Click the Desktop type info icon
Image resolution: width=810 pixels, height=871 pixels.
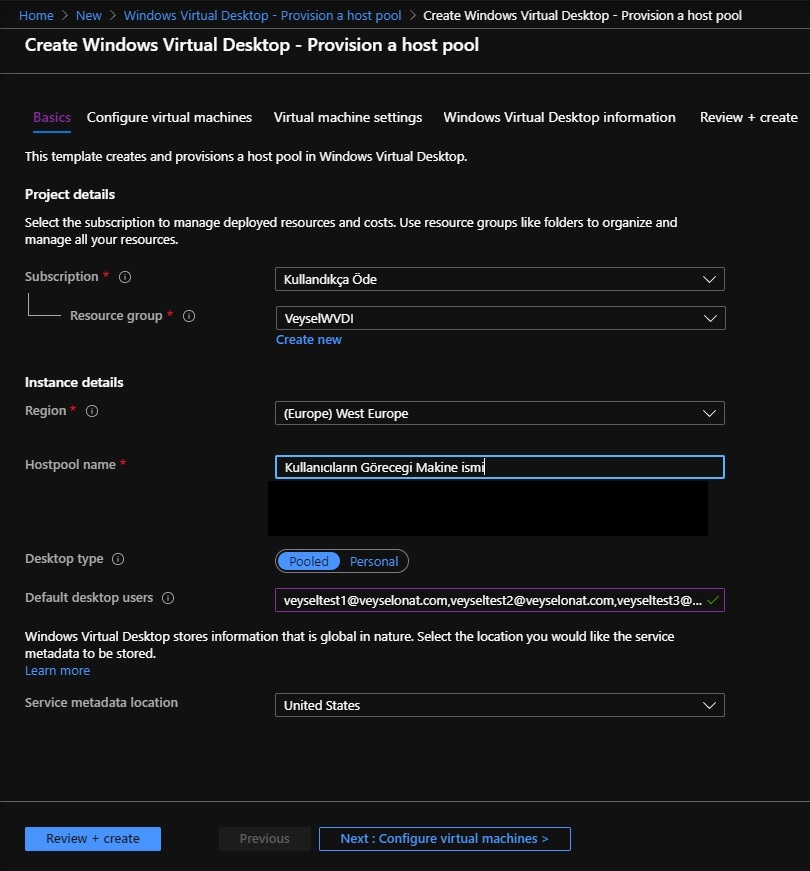click(118, 559)
